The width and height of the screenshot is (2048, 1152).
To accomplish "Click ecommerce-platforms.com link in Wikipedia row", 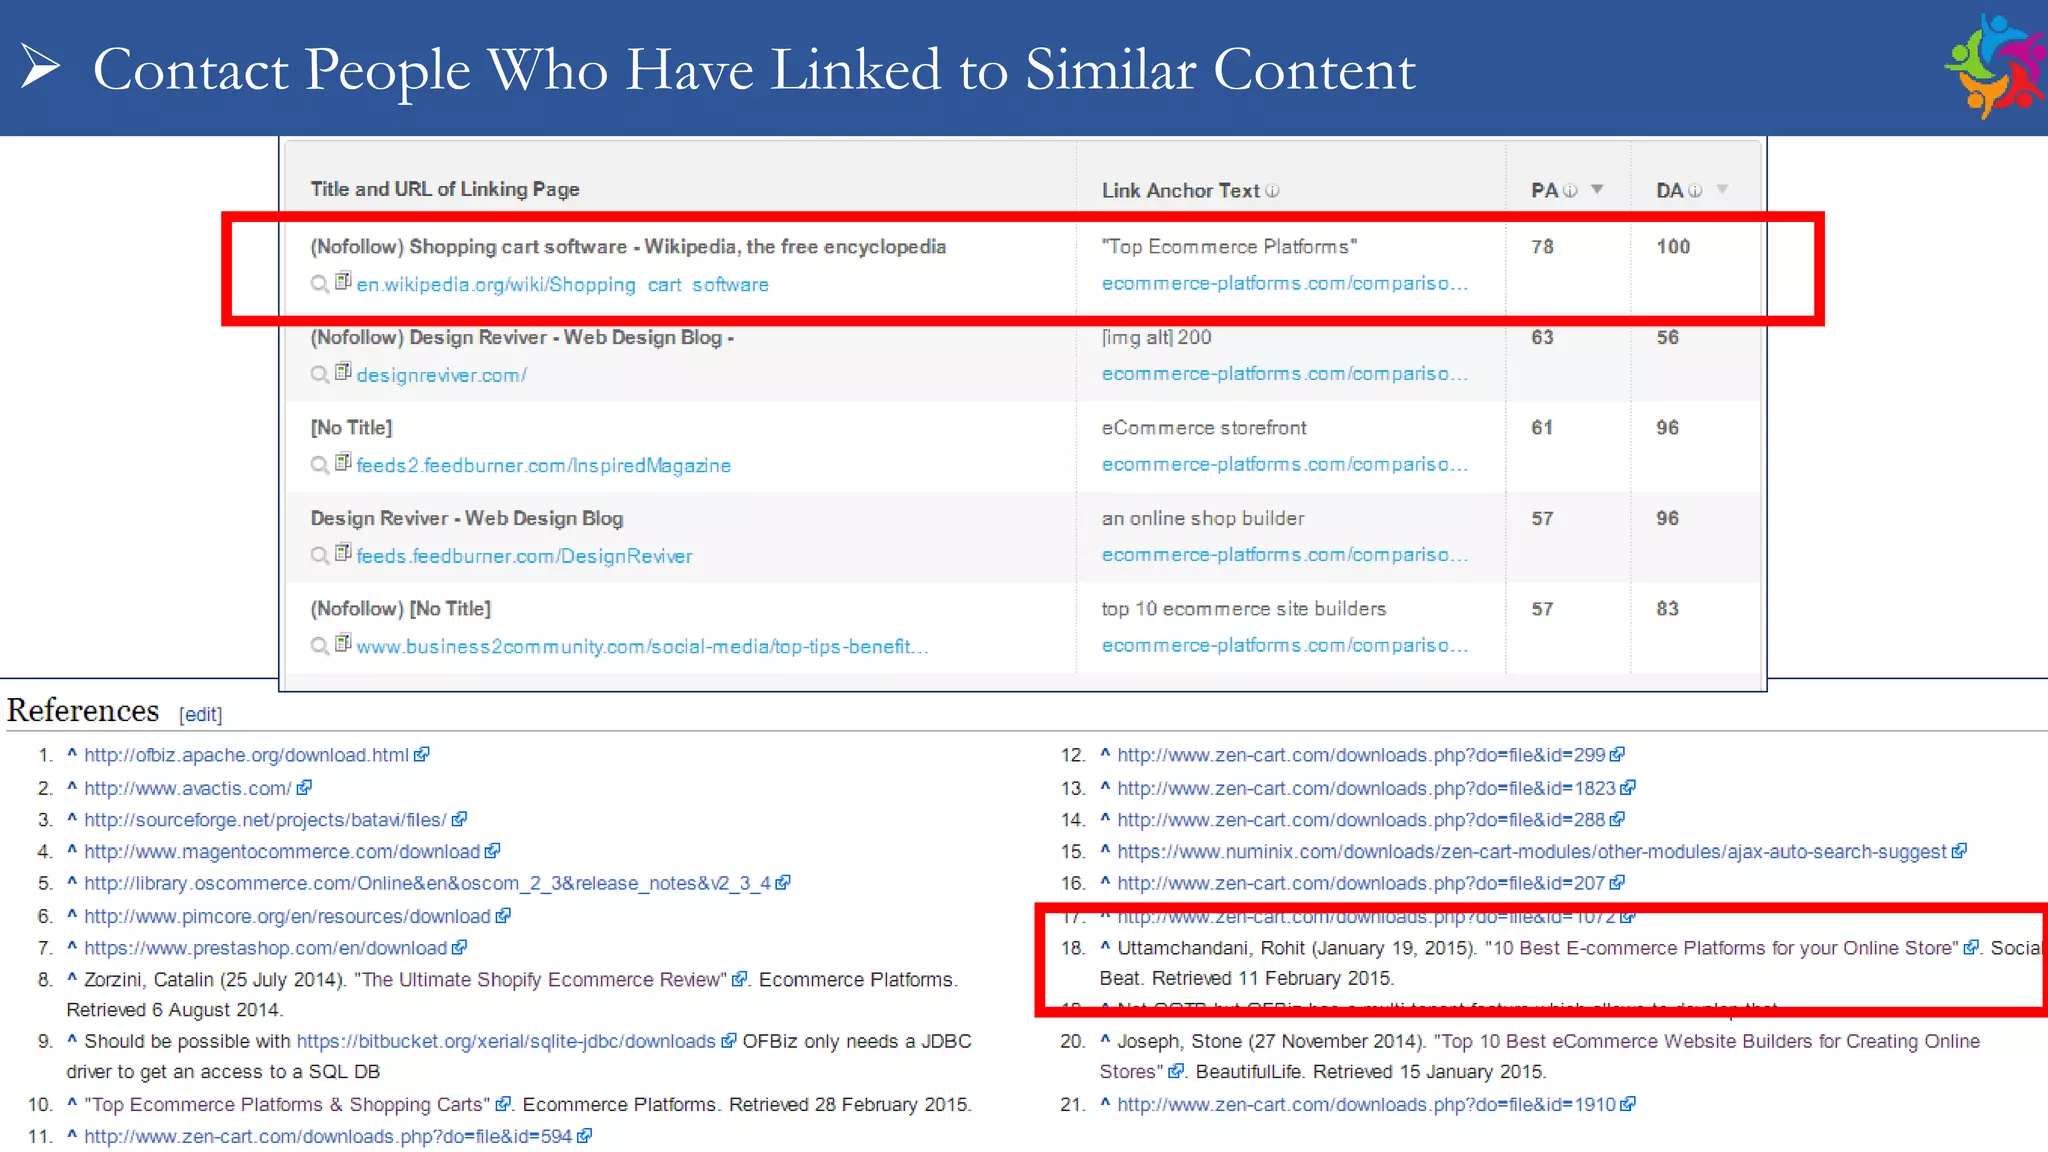I will point(1285,284).
